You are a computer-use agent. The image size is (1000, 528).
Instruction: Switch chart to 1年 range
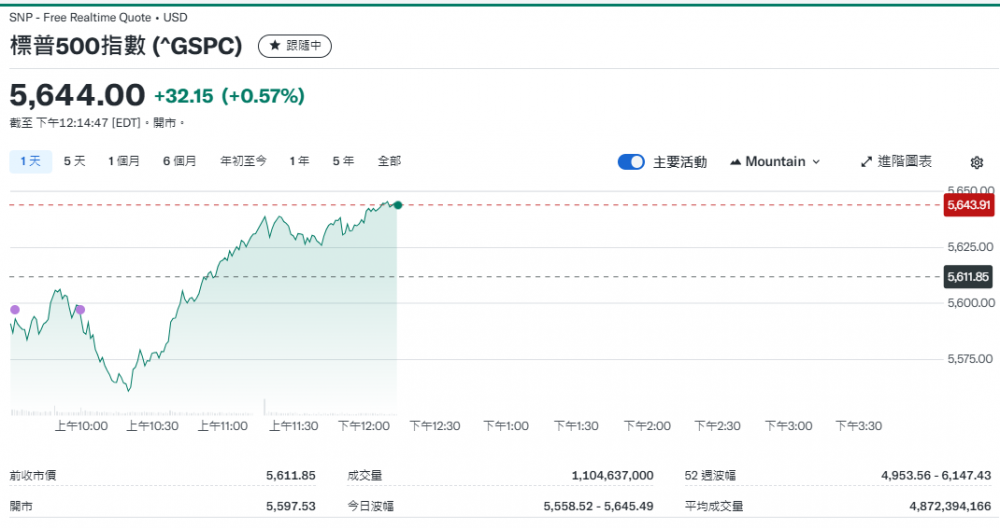coord(299,161)
